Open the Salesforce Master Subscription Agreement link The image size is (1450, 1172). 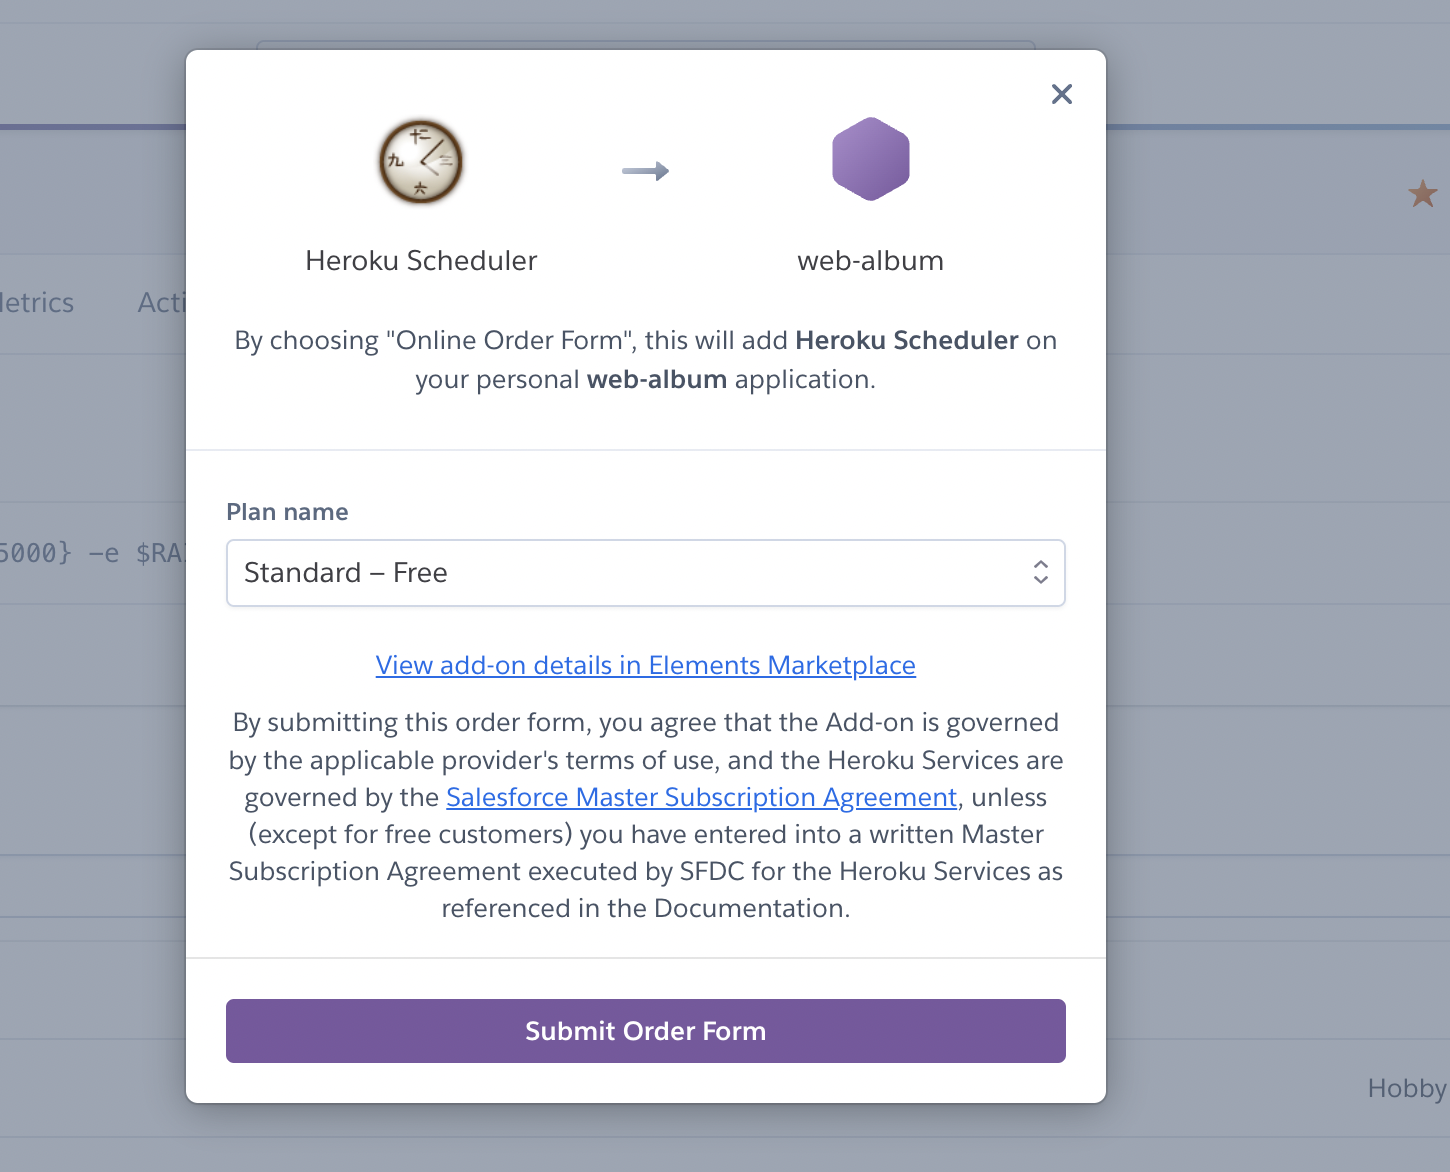701,797
